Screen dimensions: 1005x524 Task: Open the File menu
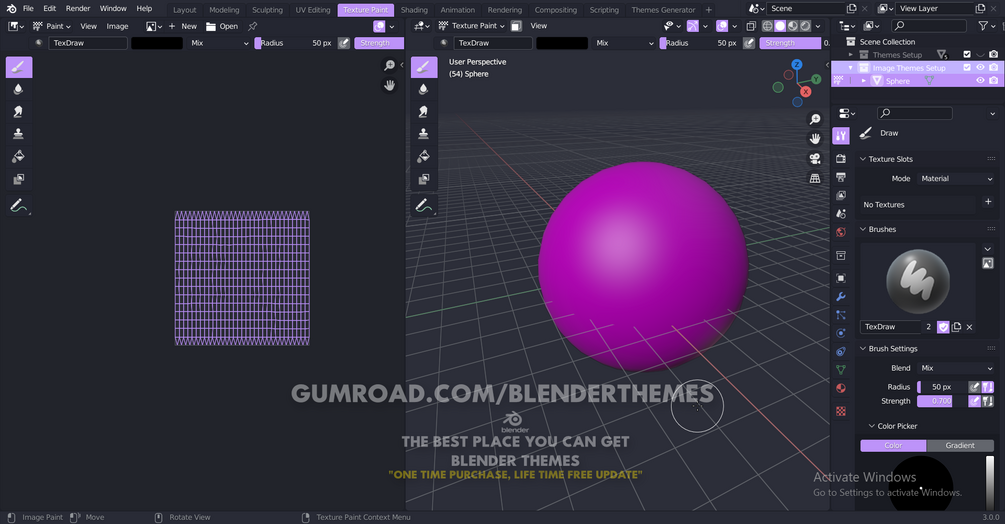tap(28, 8)
